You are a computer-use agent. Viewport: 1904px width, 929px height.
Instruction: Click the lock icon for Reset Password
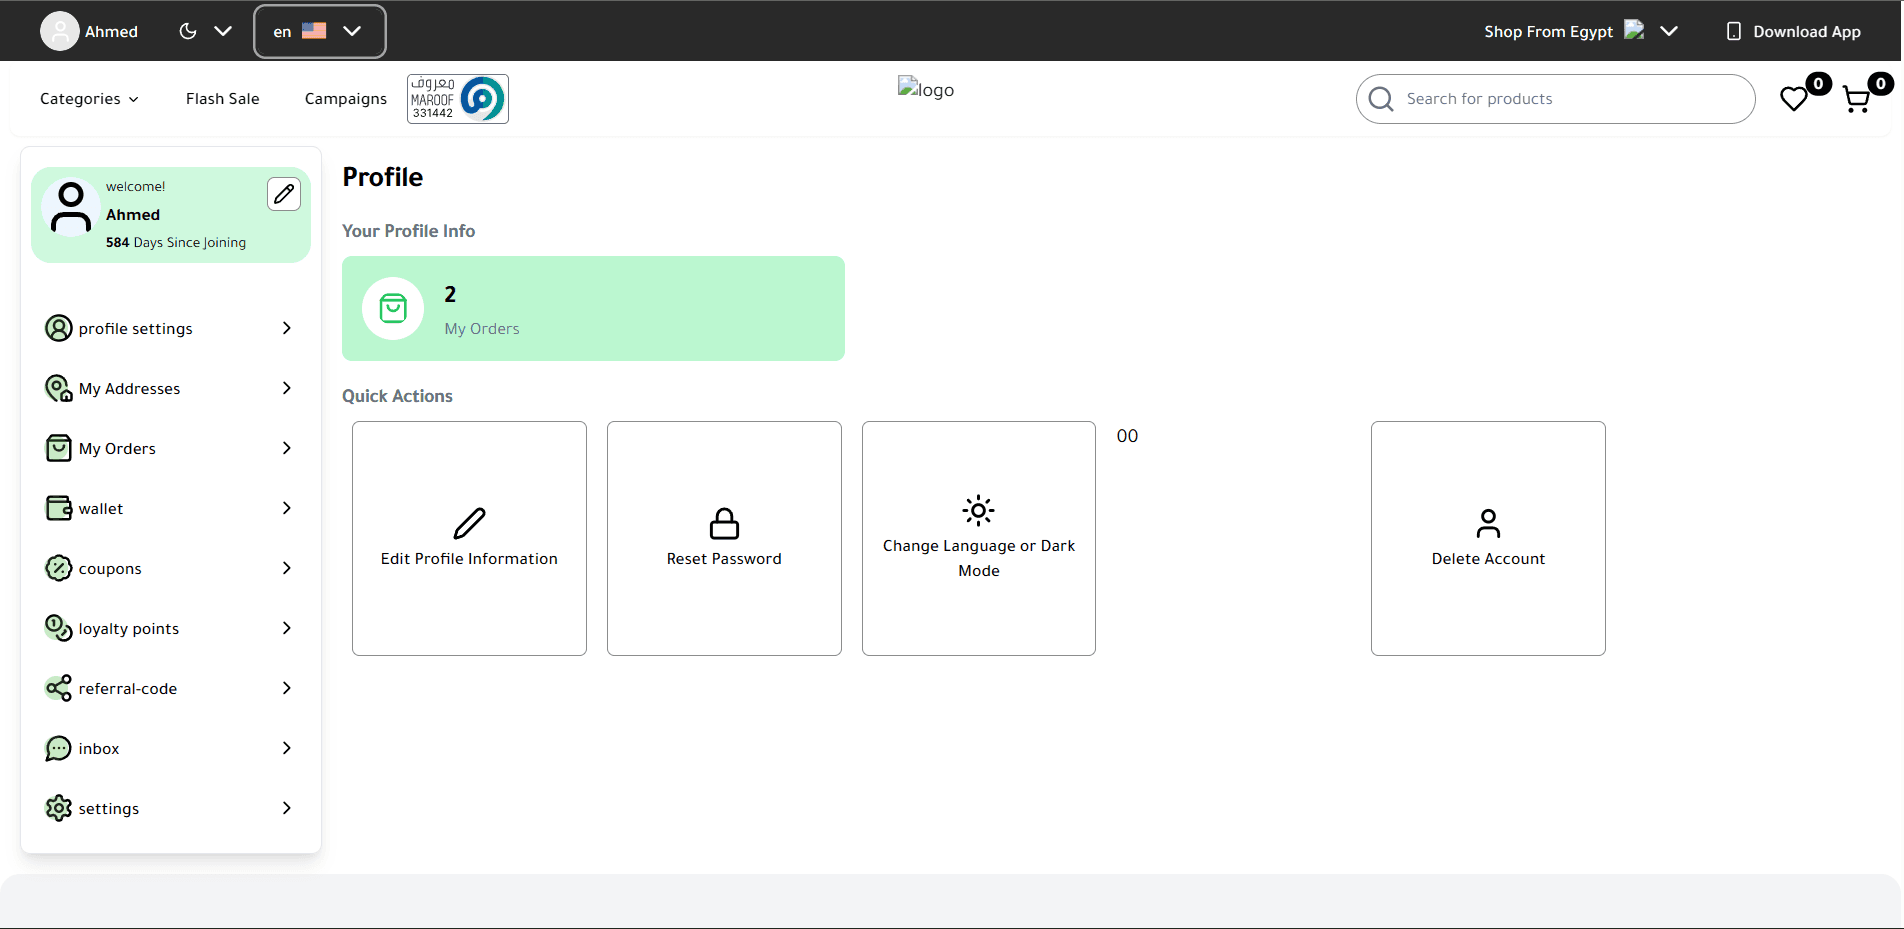click(724, 523)
